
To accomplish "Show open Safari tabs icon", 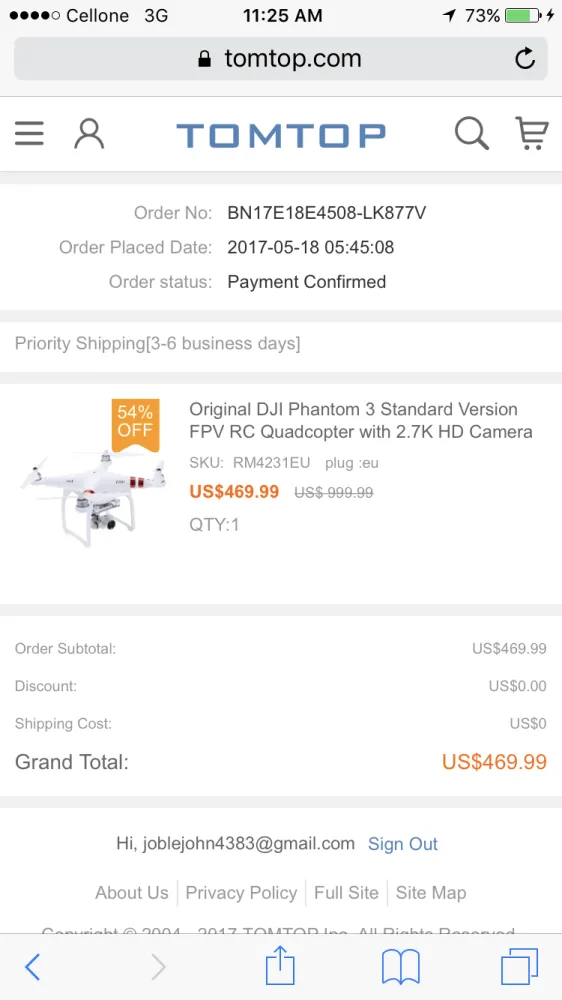I will coord(519,966).
